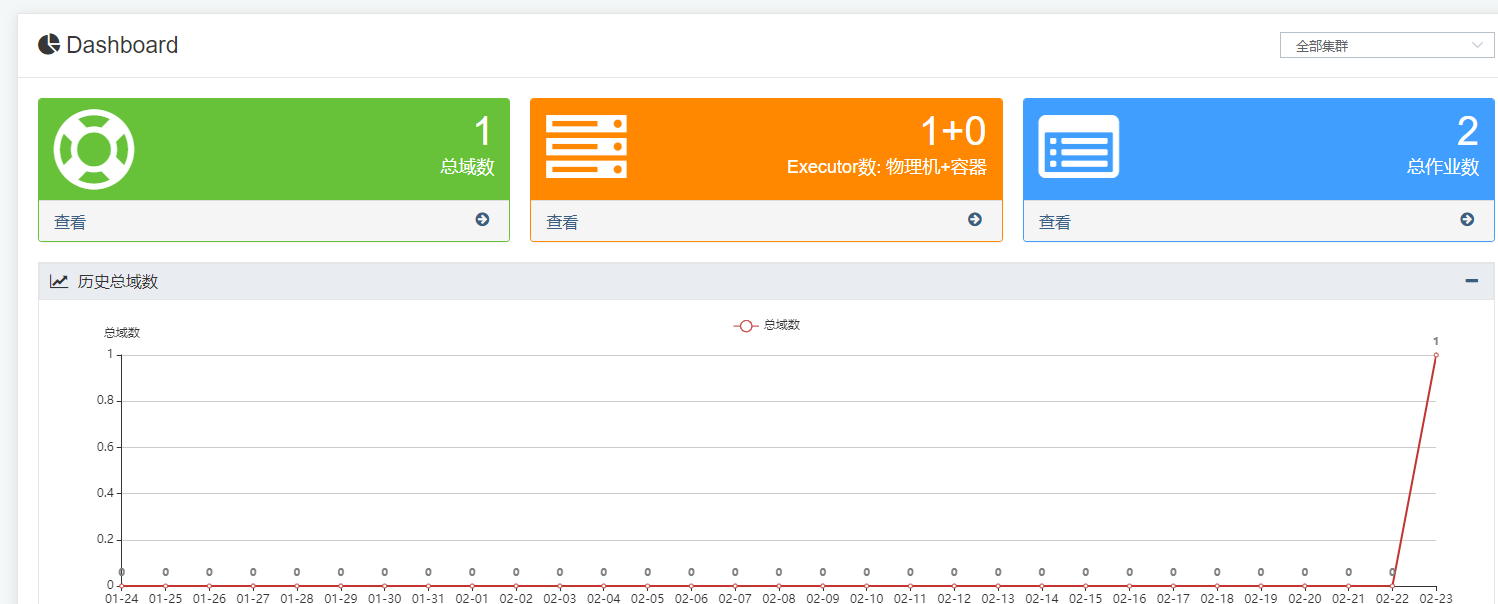Click the circled arrow beside 查看 on the green card
Image resolution: width=1498 pixels, height=604 pixels.
481,219
